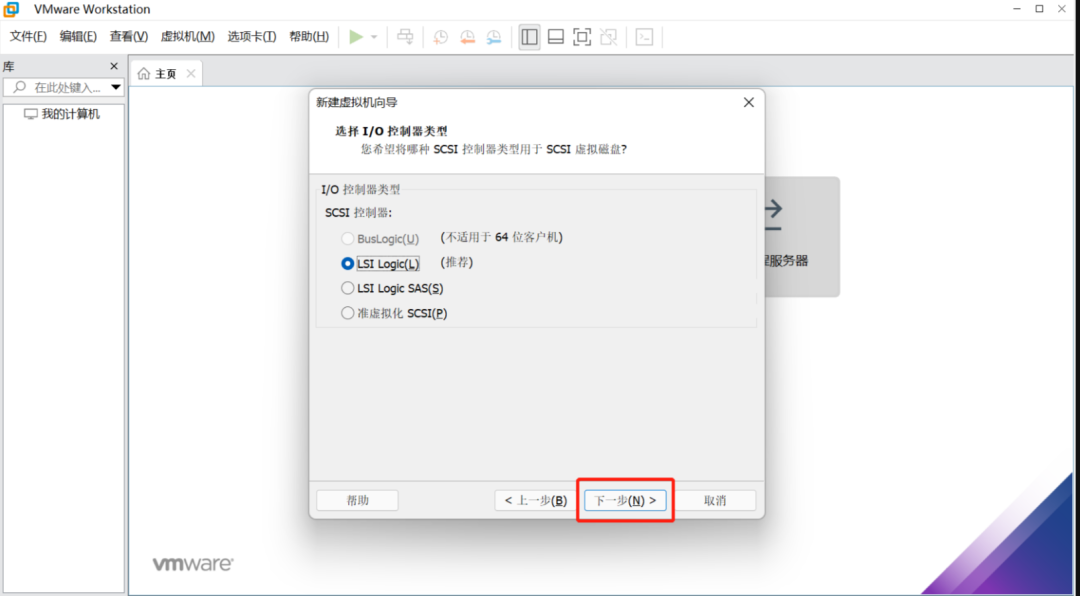
Task: Click the full screen mode icon
Action: pyautogui.click(x=582, y=37)
